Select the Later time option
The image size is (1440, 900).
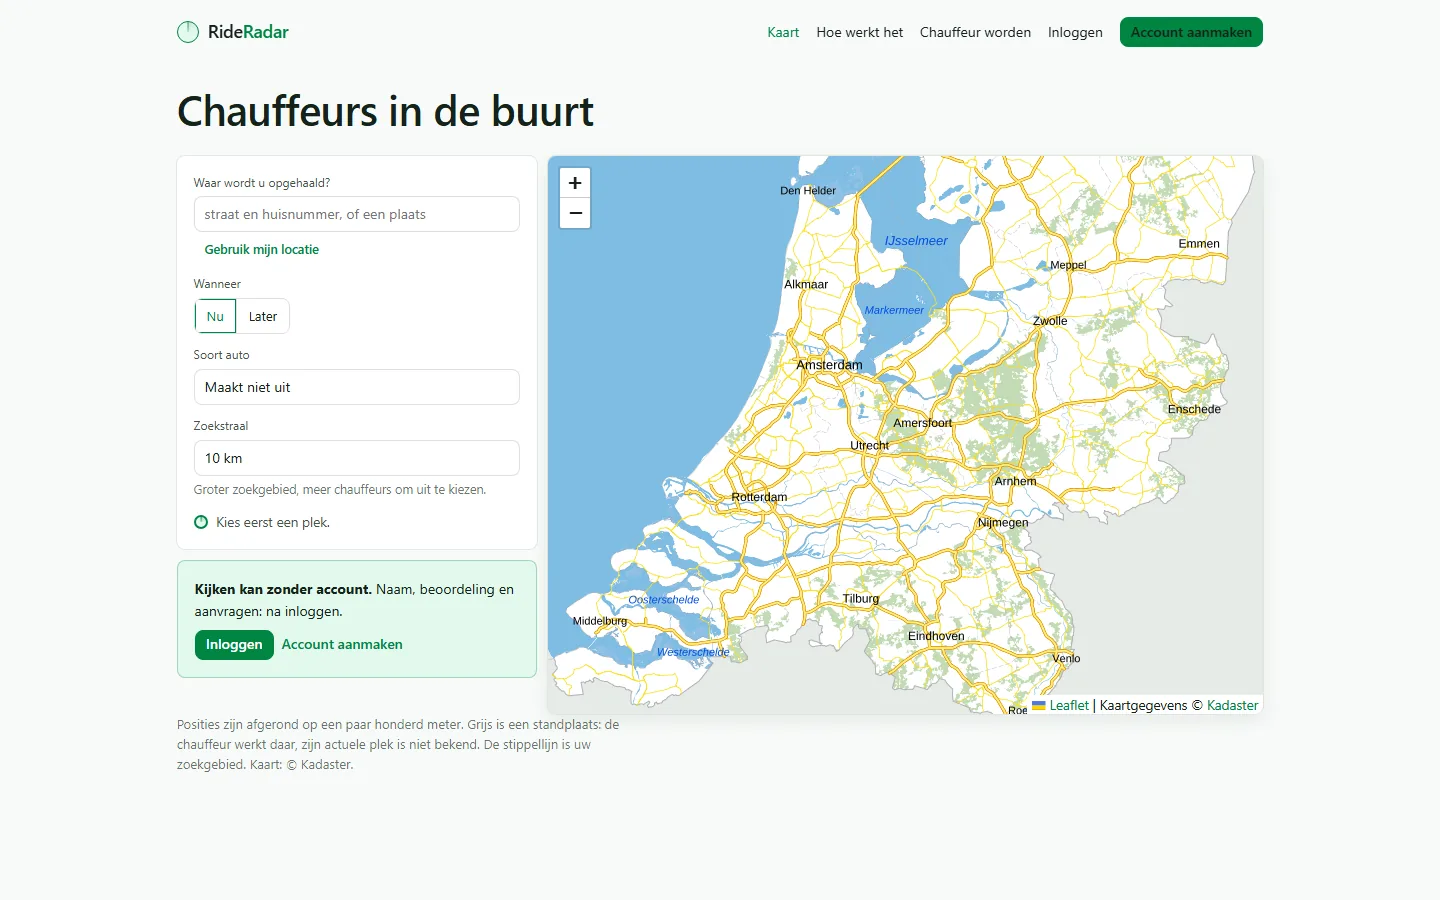click(x=263, y=316)
